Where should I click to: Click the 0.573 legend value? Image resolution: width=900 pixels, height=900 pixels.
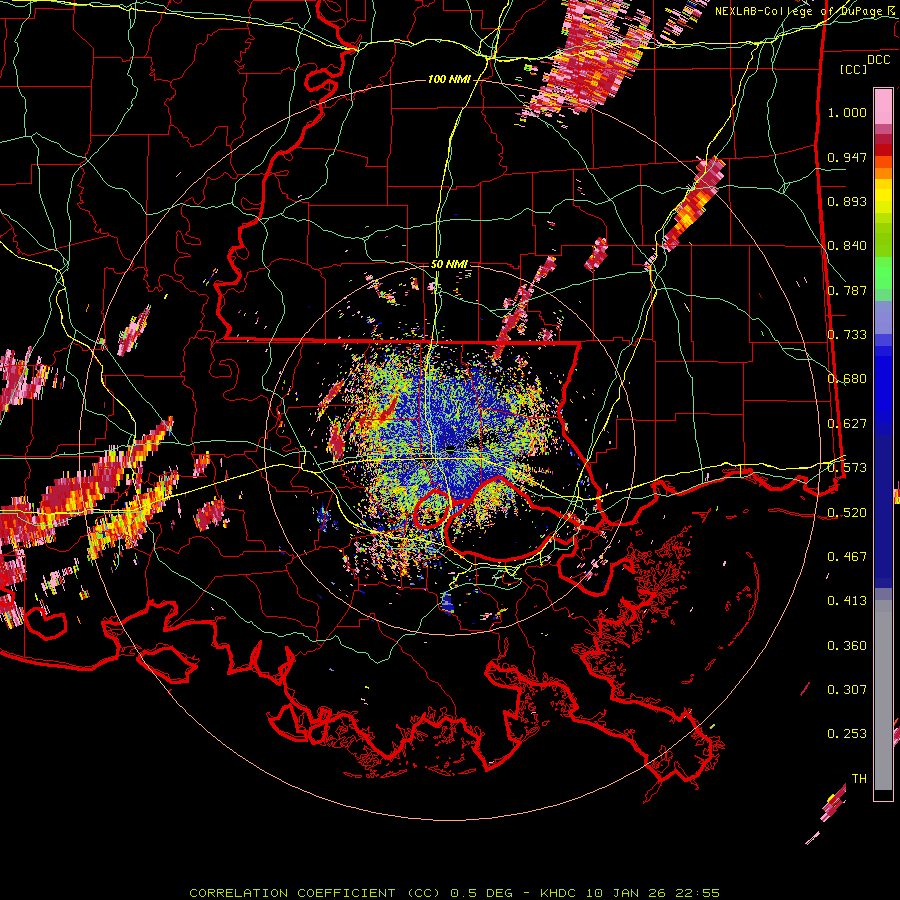click(847, 468)
